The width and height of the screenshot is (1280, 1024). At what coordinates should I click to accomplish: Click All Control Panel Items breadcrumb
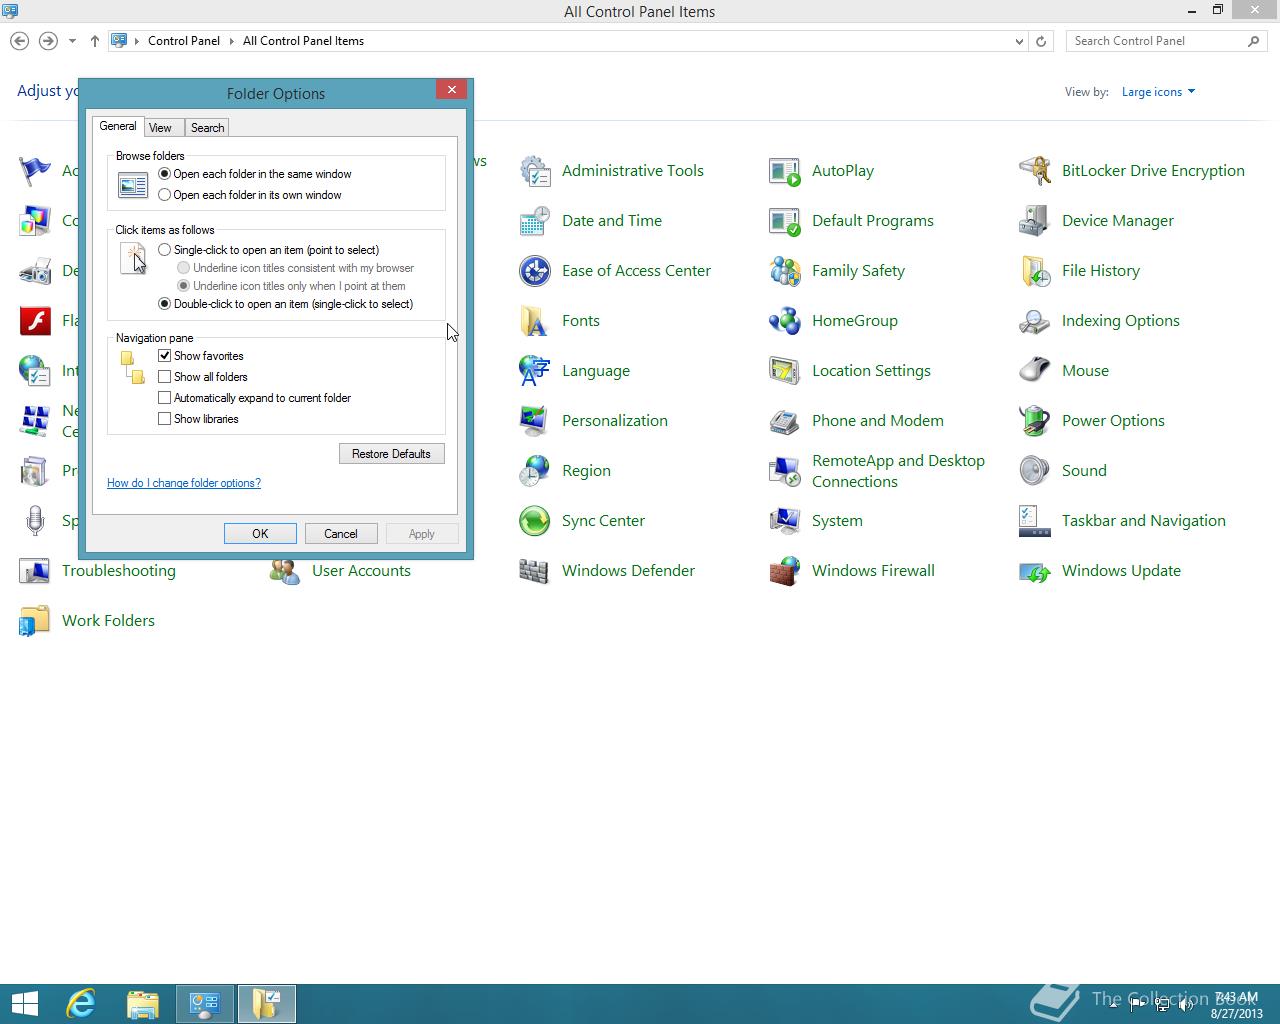coord(303,41)
